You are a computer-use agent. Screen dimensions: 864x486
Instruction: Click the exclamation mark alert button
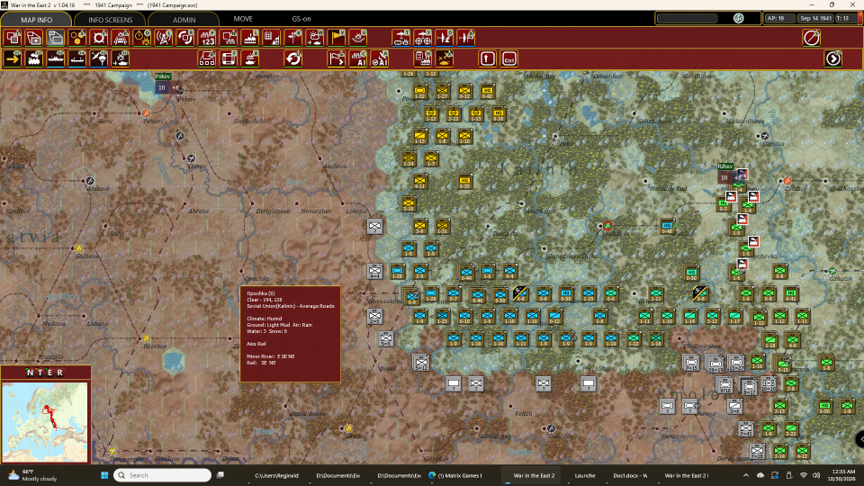click(x=487, y=58)
